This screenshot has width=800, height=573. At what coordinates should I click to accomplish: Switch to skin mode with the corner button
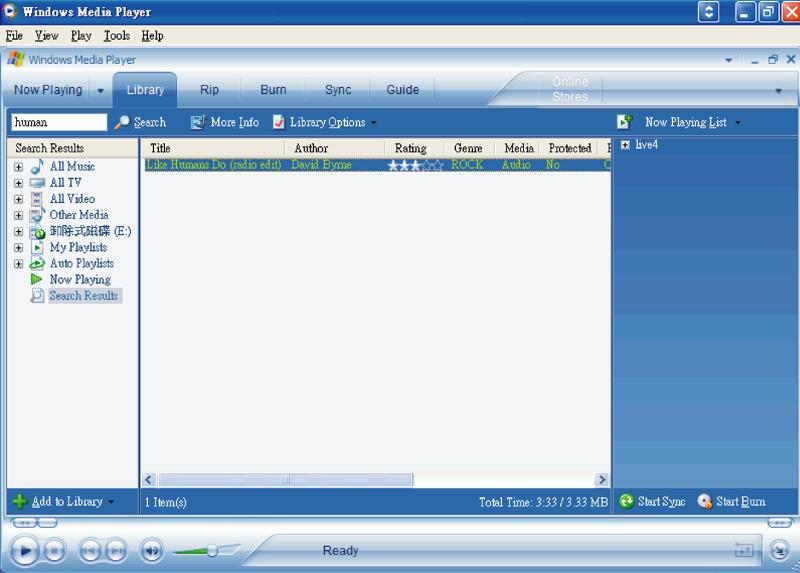pos(780,551)
